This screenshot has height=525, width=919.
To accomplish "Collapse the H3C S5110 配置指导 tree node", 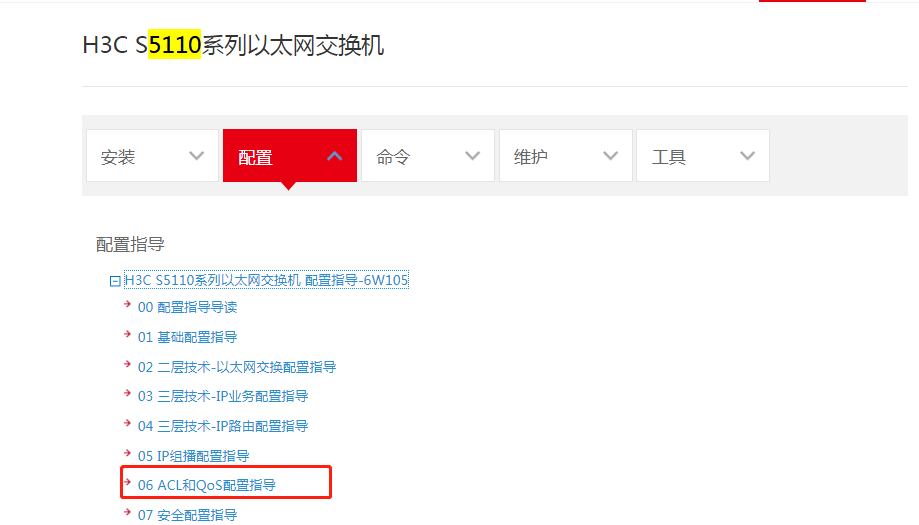I will [x=115, y=281].
